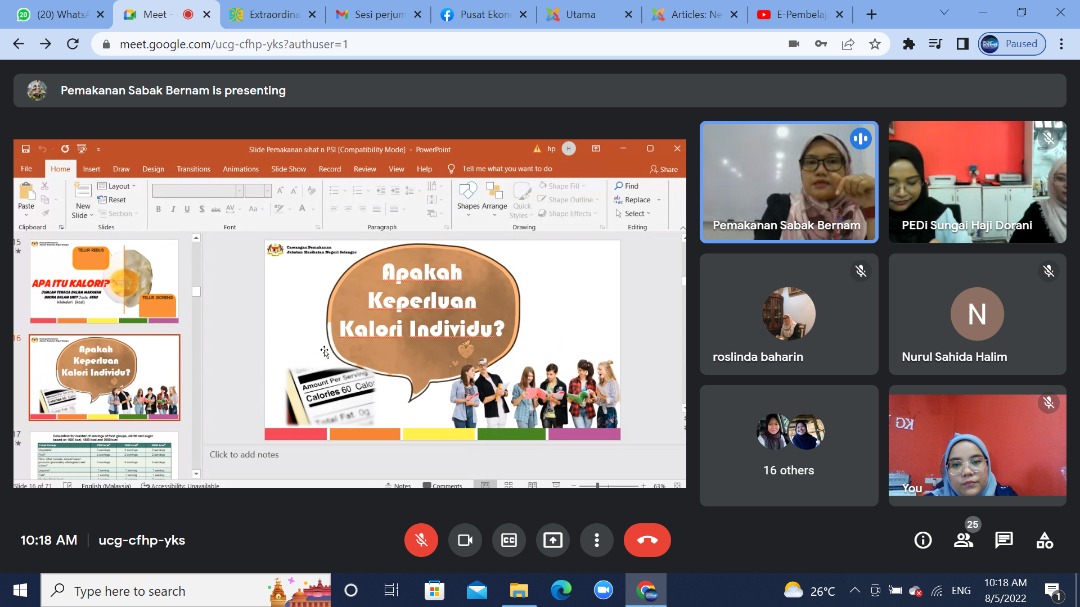Switch to the WhatsApp browser tab

click(x=55, y=15)
